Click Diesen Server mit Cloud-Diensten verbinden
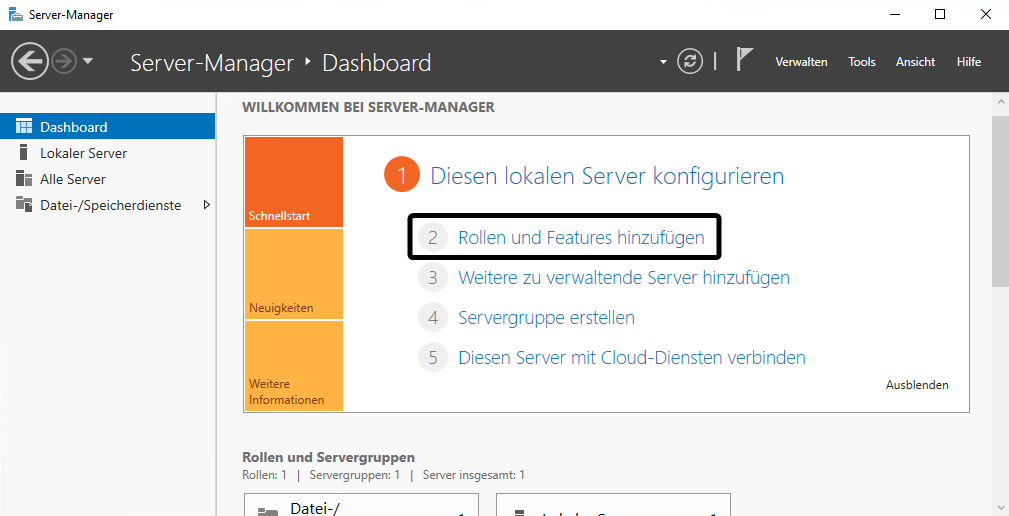The width and height of the screenshot is (1009, 516). (632, 357)
